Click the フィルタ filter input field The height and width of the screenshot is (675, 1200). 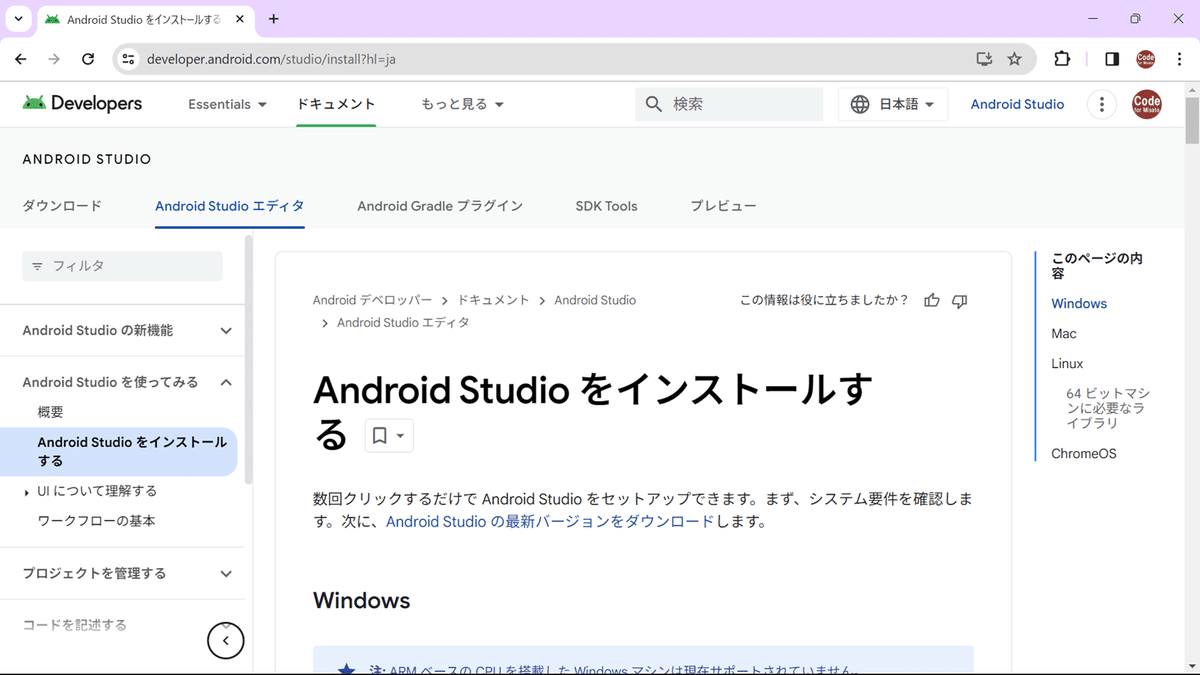[x=122, y=266]
